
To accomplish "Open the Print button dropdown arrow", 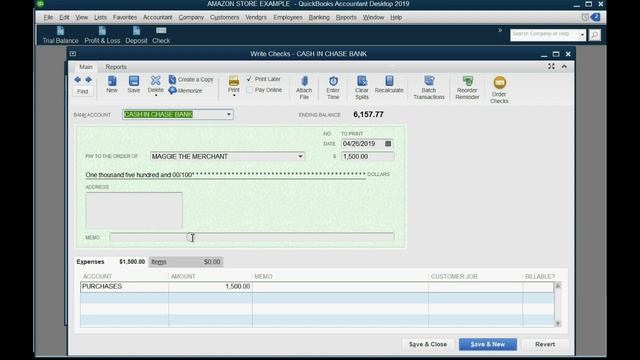I will 234,96.
